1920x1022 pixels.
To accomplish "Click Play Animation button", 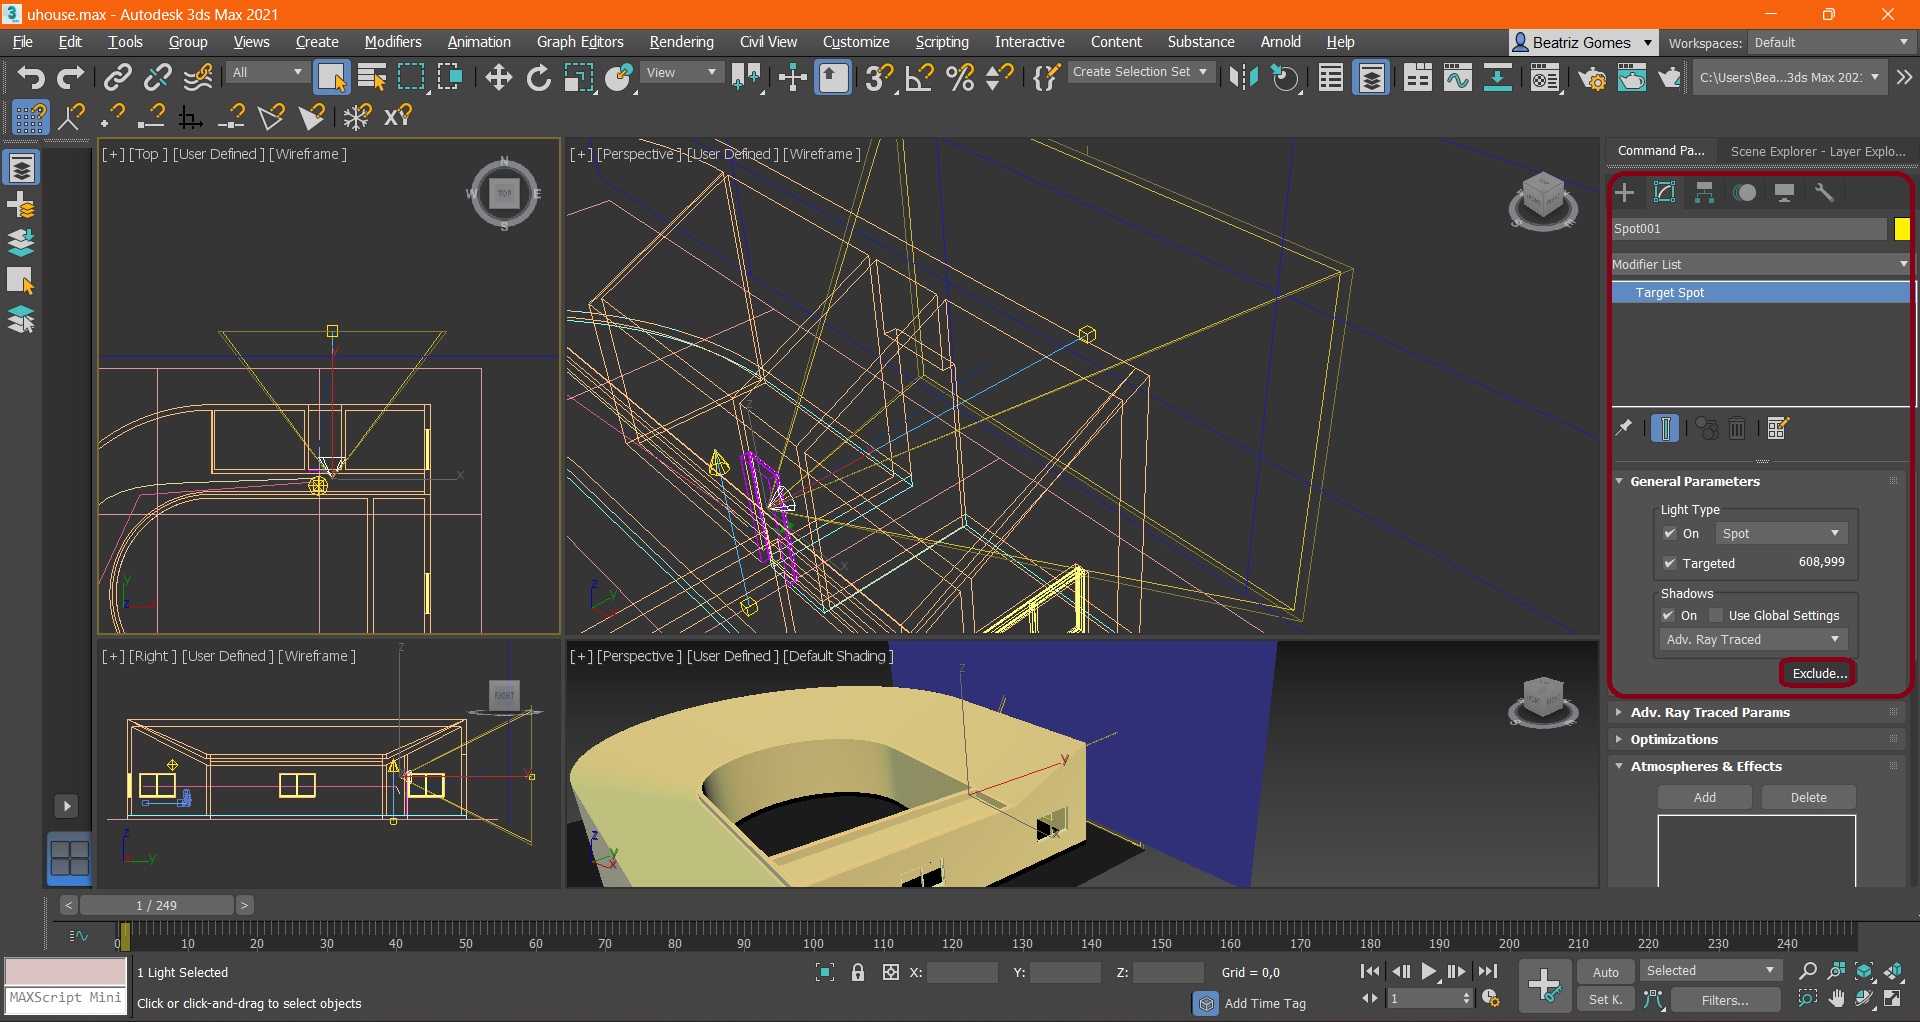I will 1429,972.
